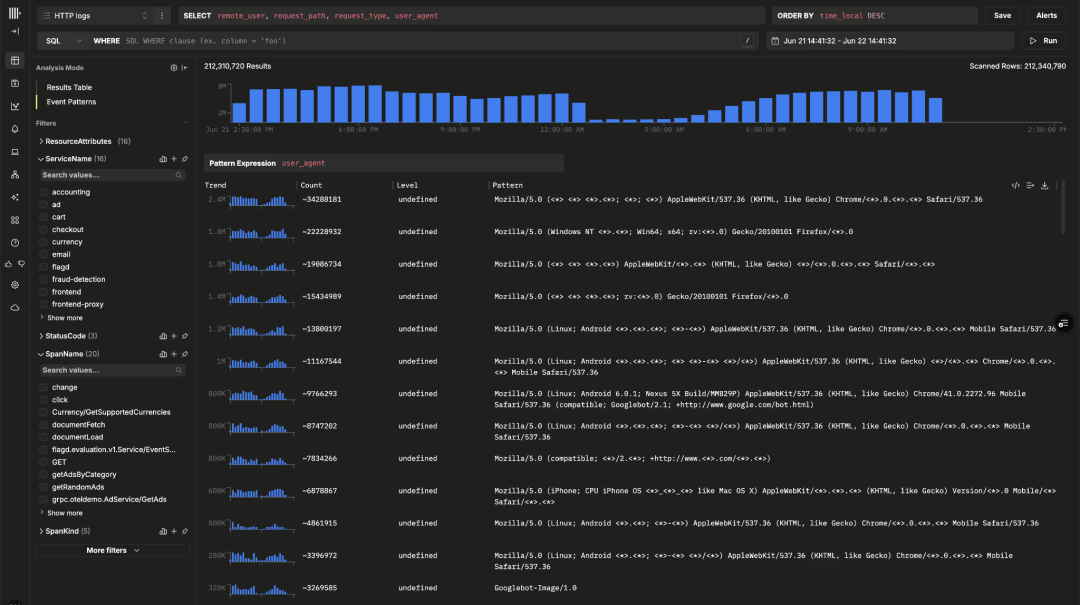The image size is (1080, 605).
Task: Download the pattern results table
Action: [x=1045, y=185]
